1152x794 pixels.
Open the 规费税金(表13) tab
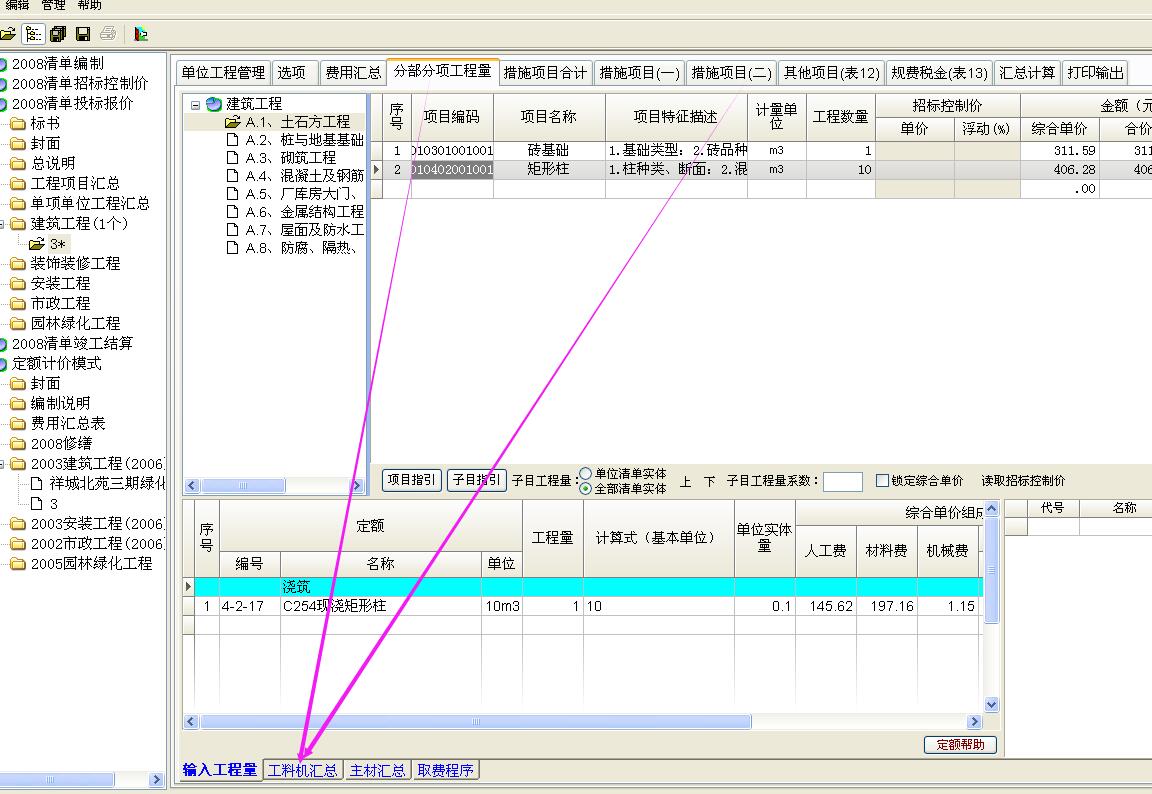tap(939, 73)
